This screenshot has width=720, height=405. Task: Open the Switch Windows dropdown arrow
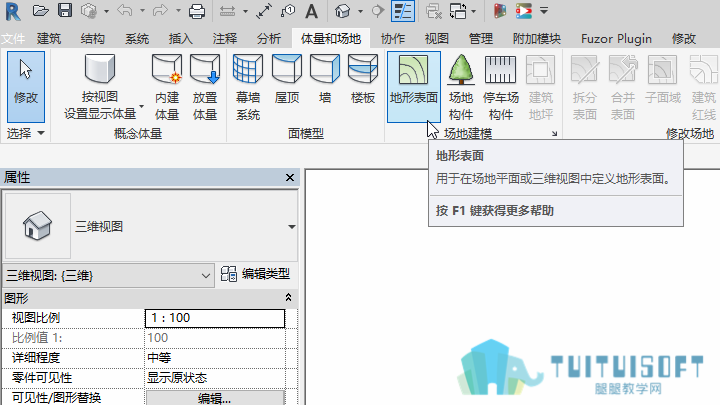474,11
